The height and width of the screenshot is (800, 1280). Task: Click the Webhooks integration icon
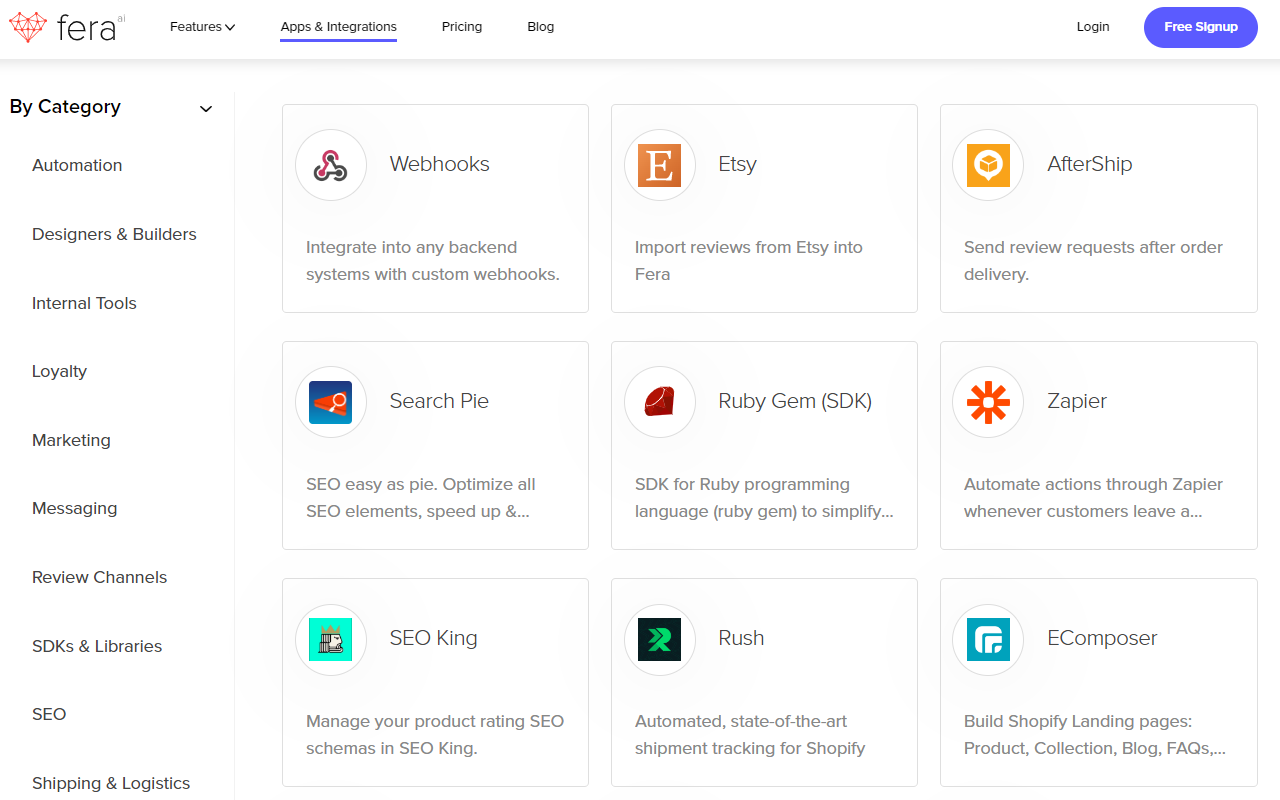[x=331, y=164]
